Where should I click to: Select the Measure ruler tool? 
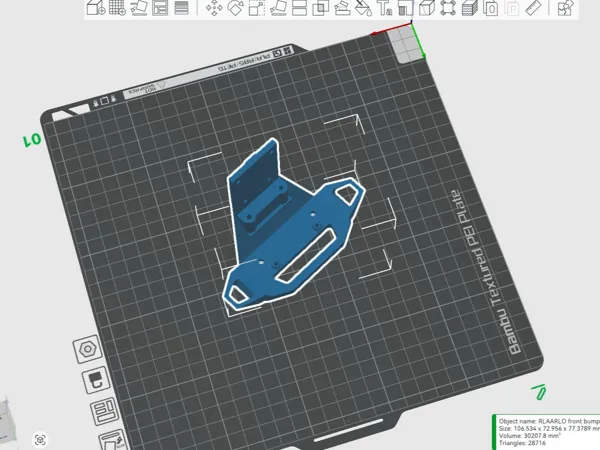534,8
